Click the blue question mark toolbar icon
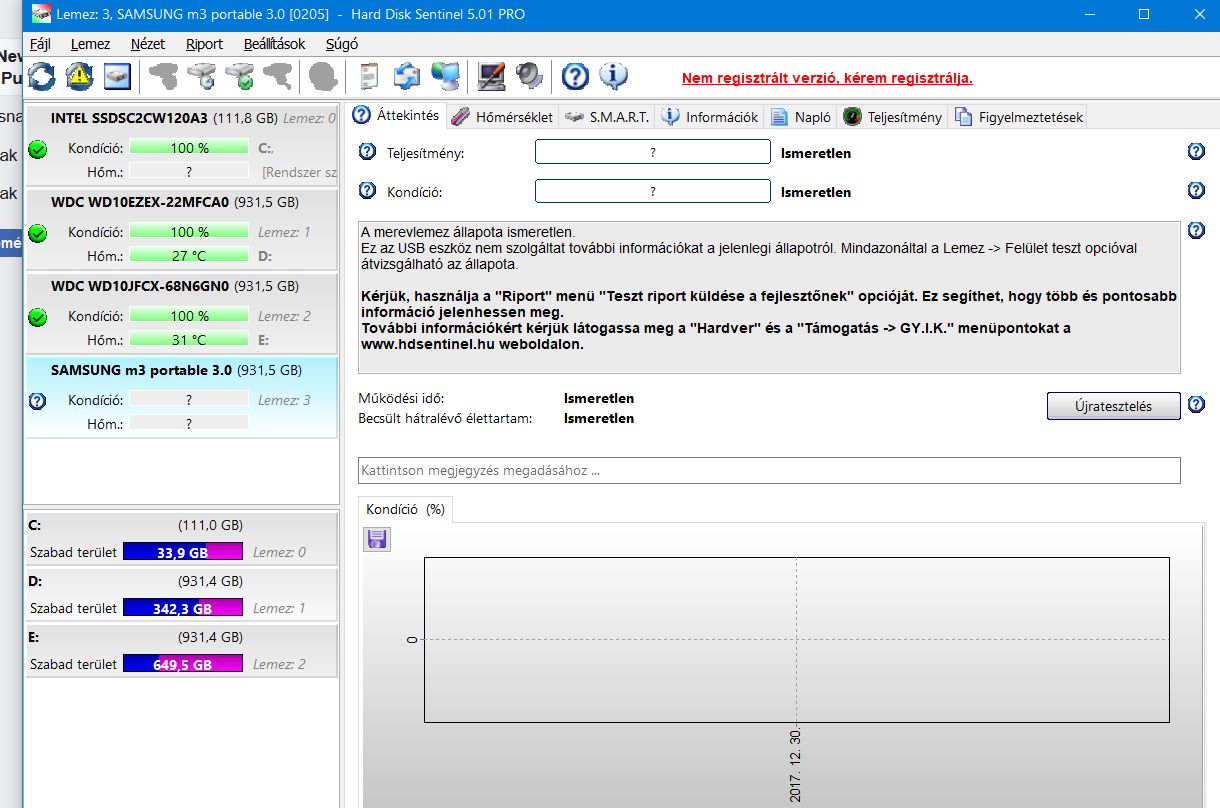This screenshot has height=808, width=1220. [575, 75]
